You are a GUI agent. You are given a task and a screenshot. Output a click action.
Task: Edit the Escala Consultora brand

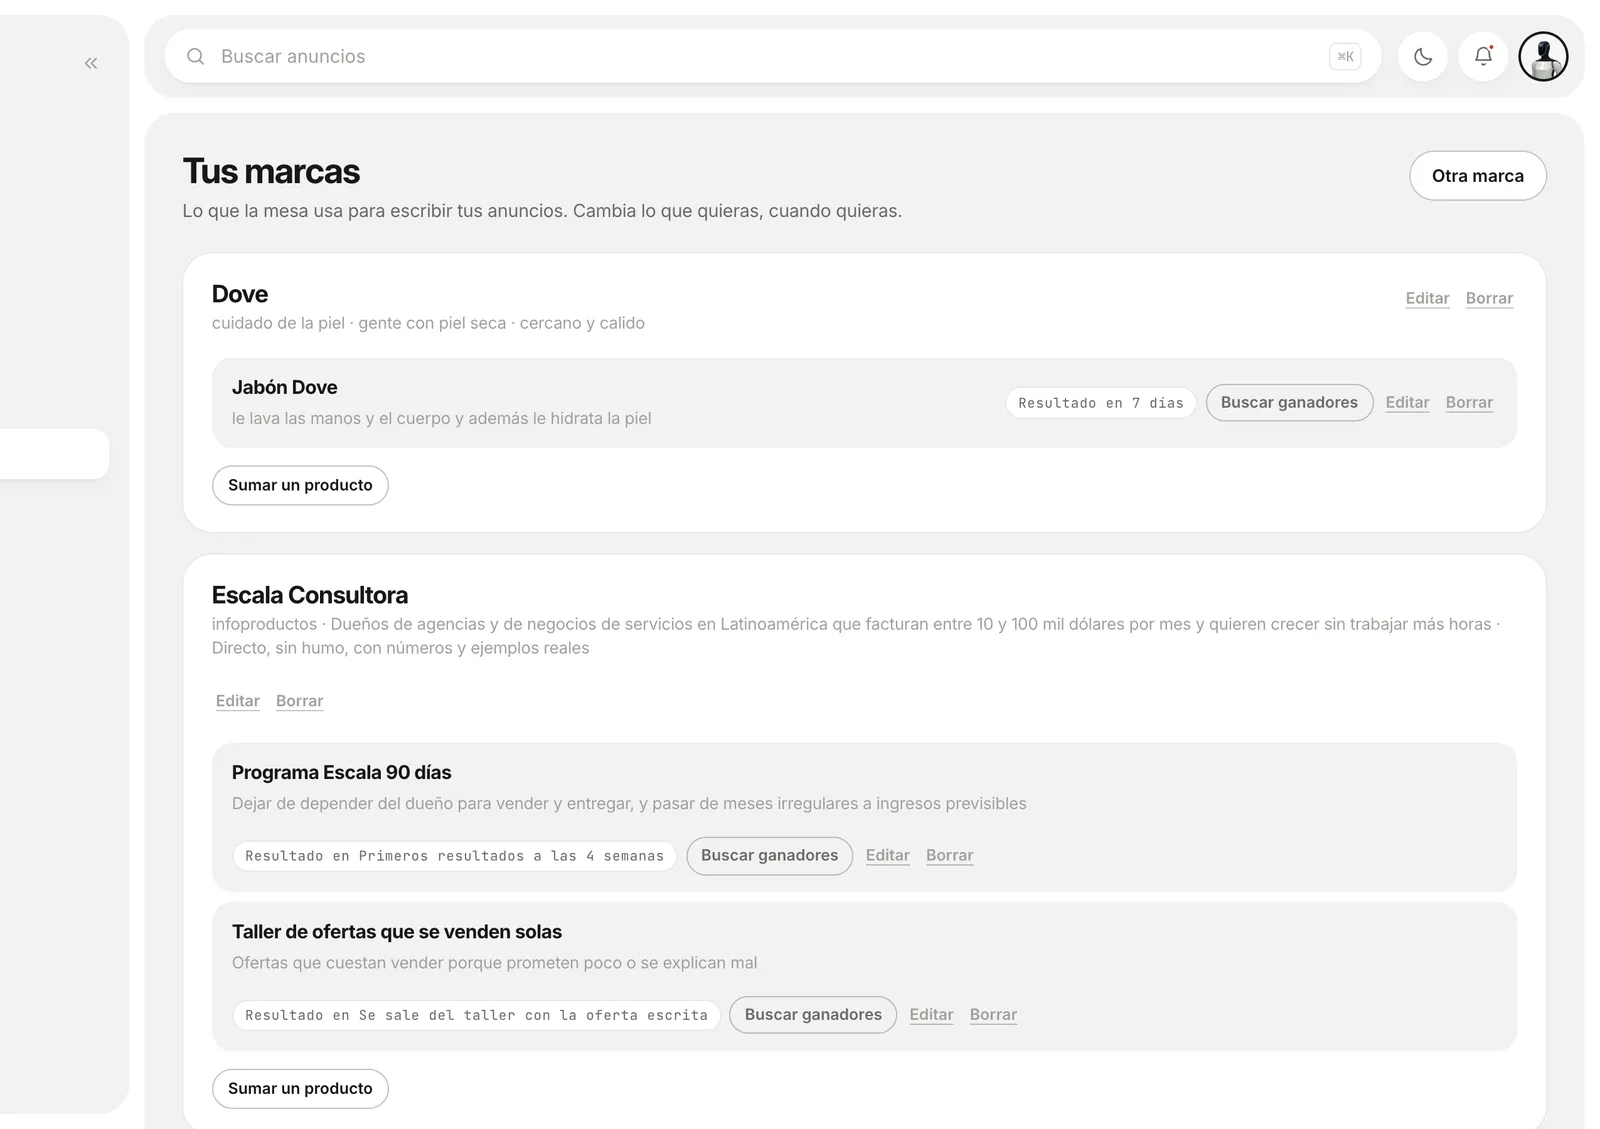pos(238,701)
